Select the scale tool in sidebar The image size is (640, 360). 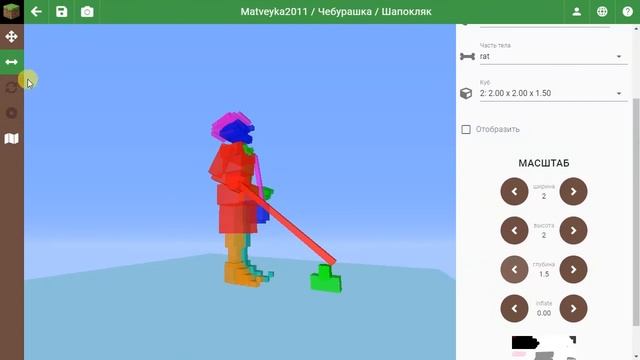tap(11, 62)
